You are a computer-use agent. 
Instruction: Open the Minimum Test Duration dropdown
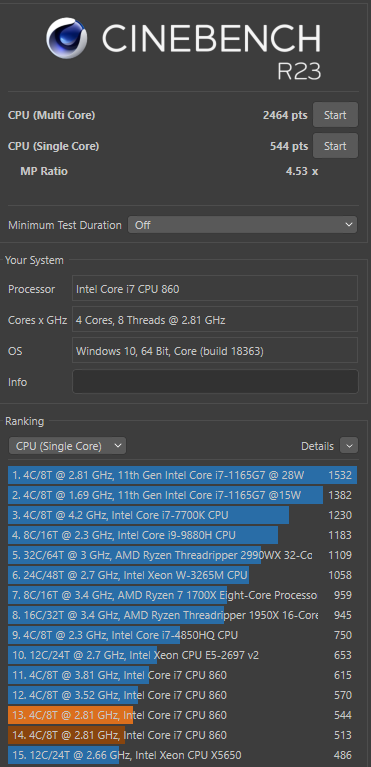(x=242, y=225)
